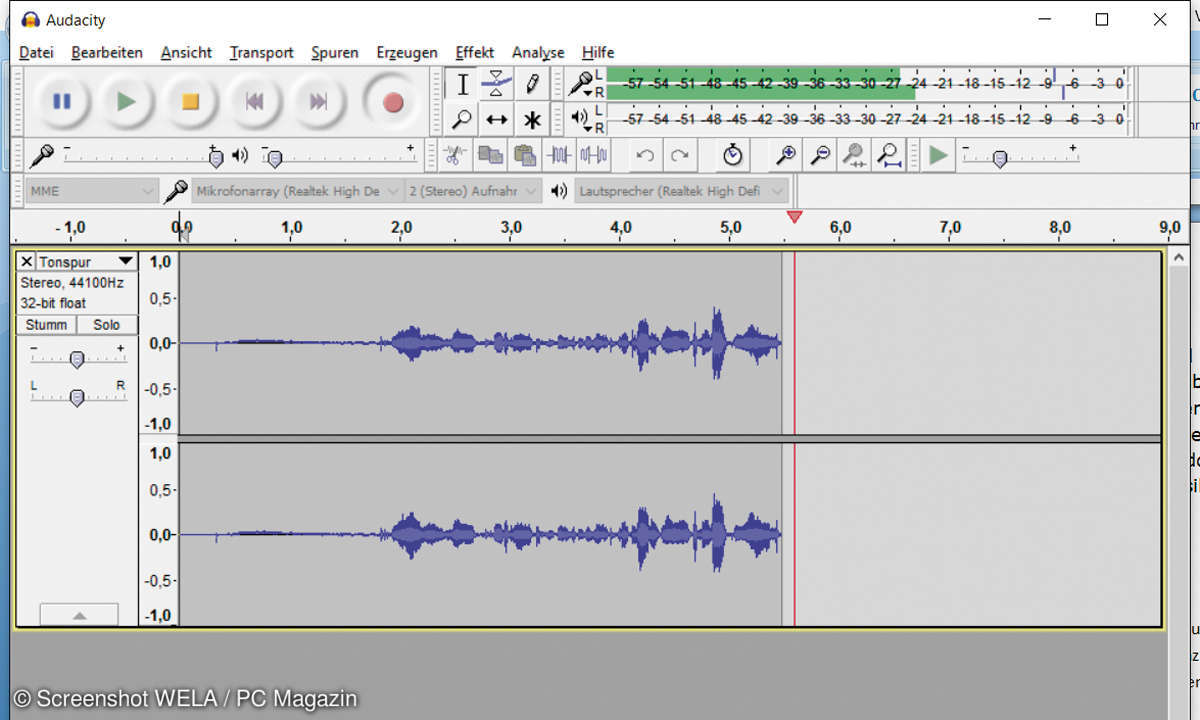Skip to end of the track
The width and height of the screenshot is (1200, 720).
pos(318,101)
